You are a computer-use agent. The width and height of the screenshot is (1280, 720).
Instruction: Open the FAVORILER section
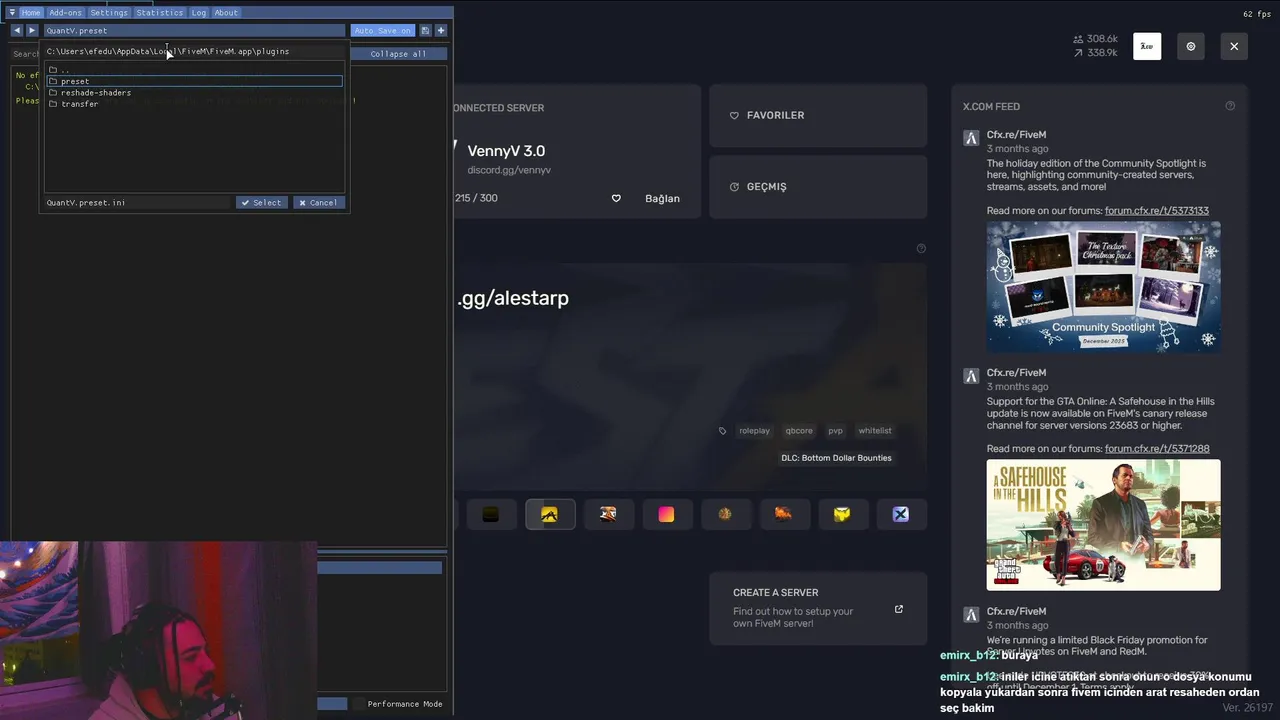(818, 115)
